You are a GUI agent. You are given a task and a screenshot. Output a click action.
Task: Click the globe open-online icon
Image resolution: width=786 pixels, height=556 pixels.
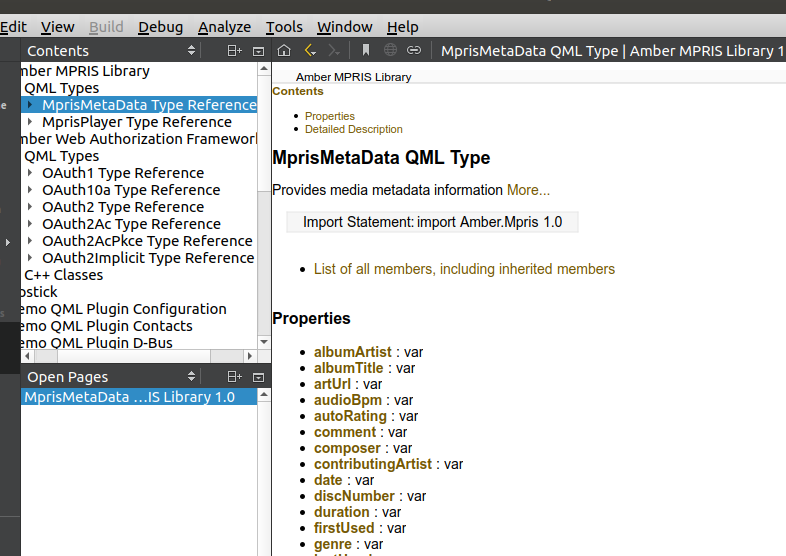pos(390,50)
